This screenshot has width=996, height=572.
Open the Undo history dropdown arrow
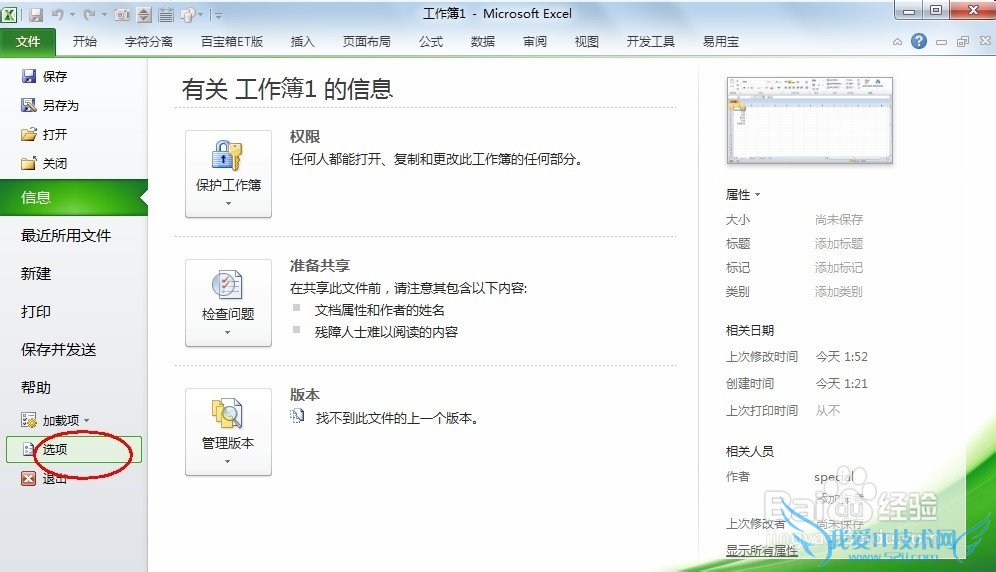click(72, 14)
